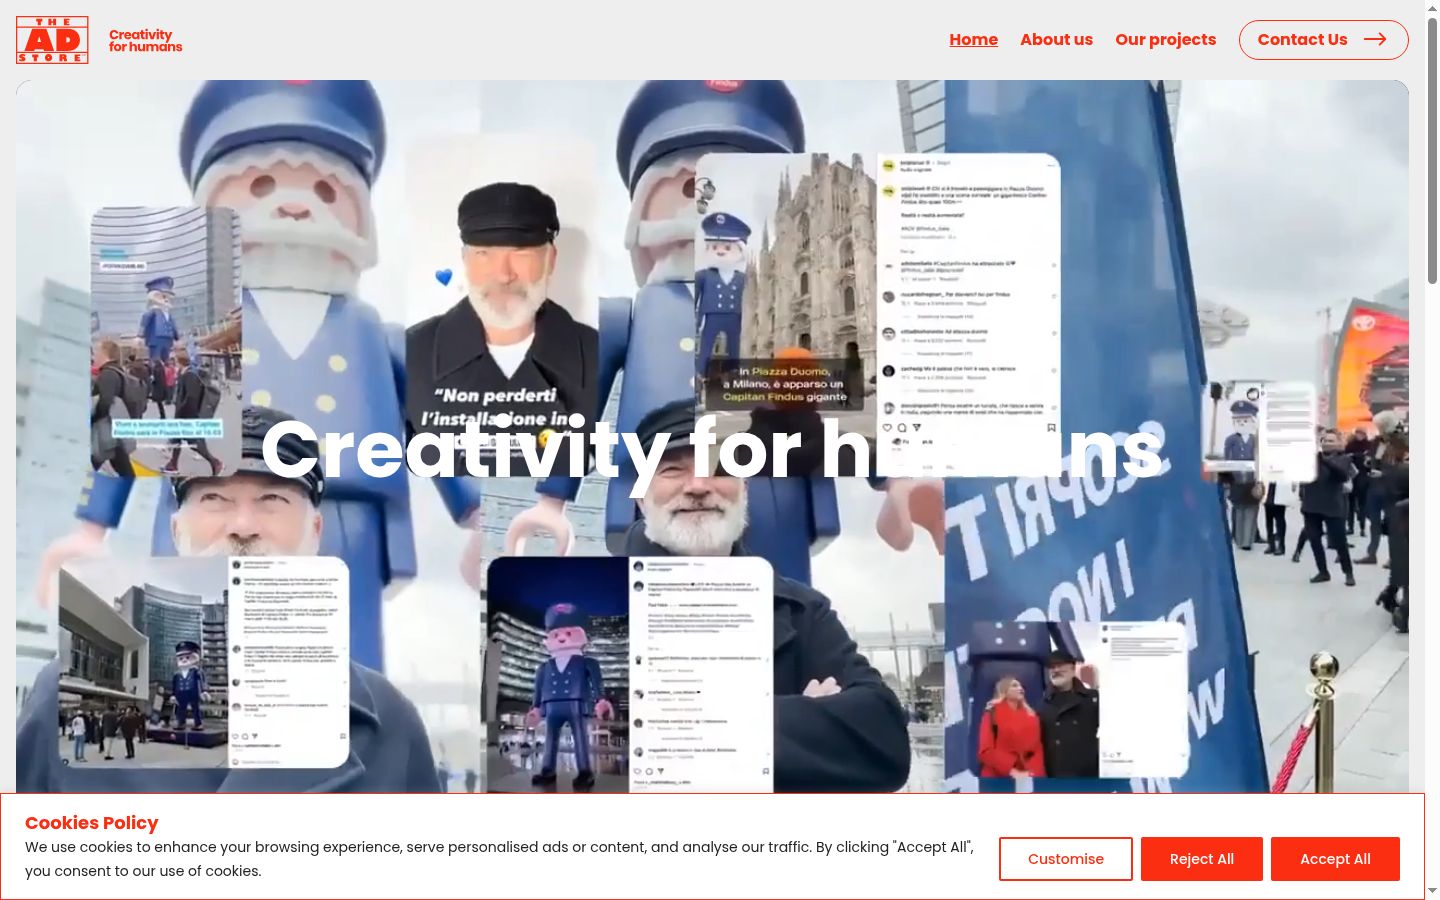Image resolution: width=1440 pixels, height=900 pixels.
Task: Click the Cookies Policy heading
Action: (x=92, y=823)
